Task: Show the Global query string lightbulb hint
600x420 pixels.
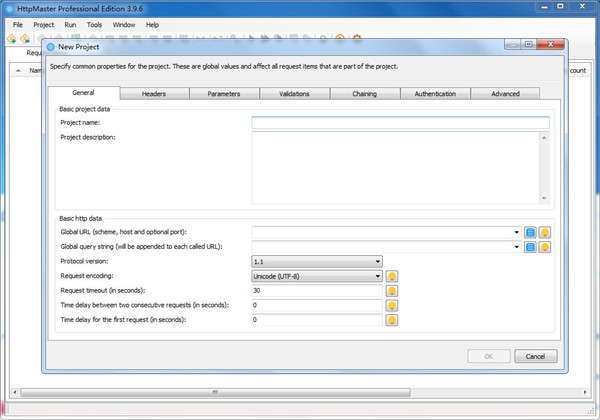Action: pyautogui.click(x=545, y=247)
